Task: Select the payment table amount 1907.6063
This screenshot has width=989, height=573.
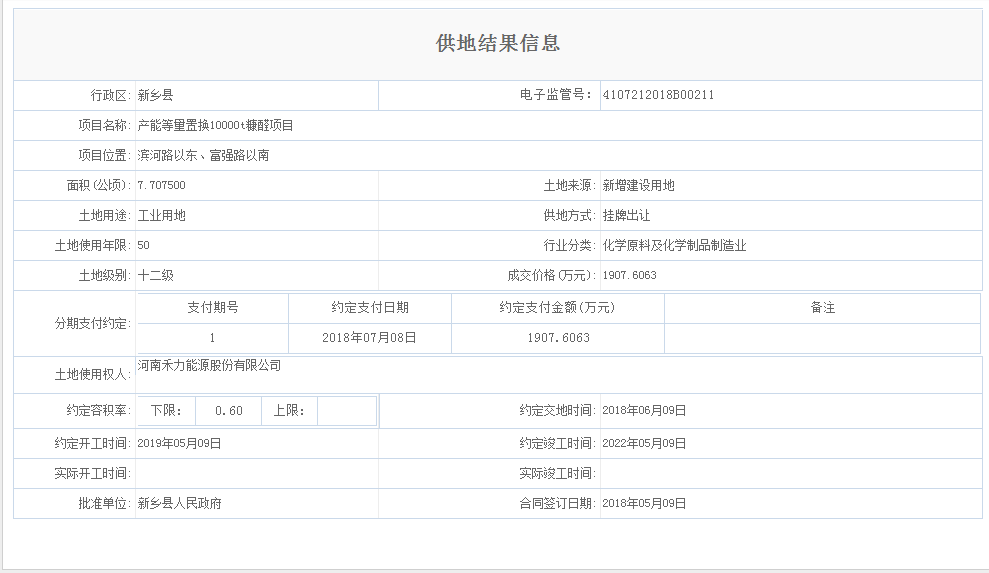Action: [558, 338]
